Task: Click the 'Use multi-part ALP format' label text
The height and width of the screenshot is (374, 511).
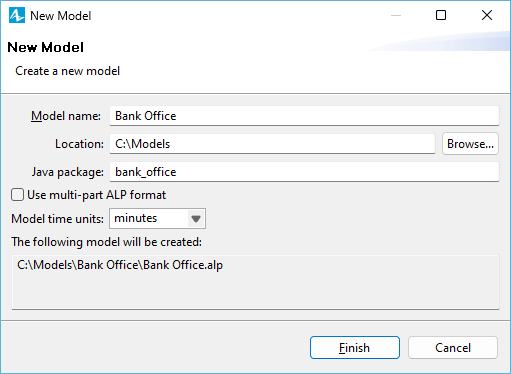Action: (96, 195)
